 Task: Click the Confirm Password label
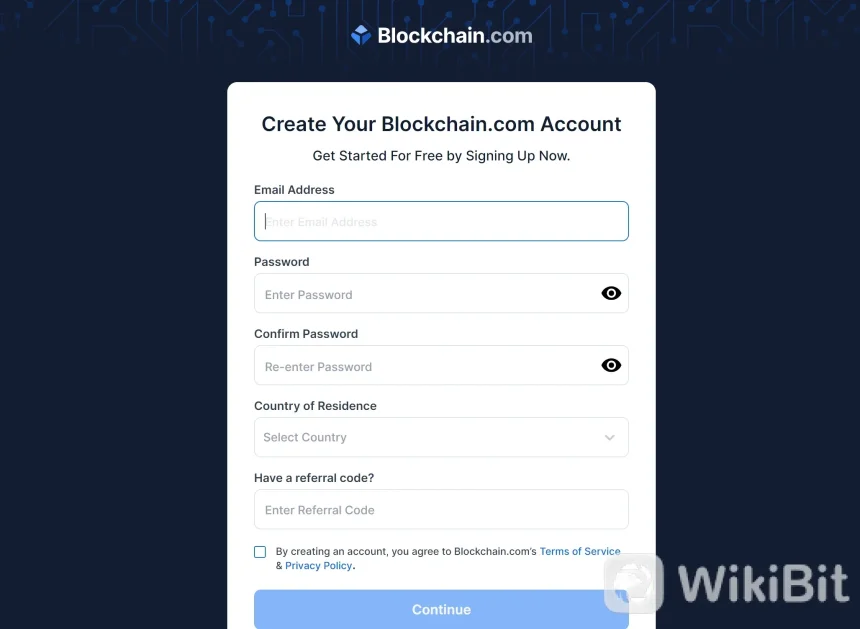(306, 334)
